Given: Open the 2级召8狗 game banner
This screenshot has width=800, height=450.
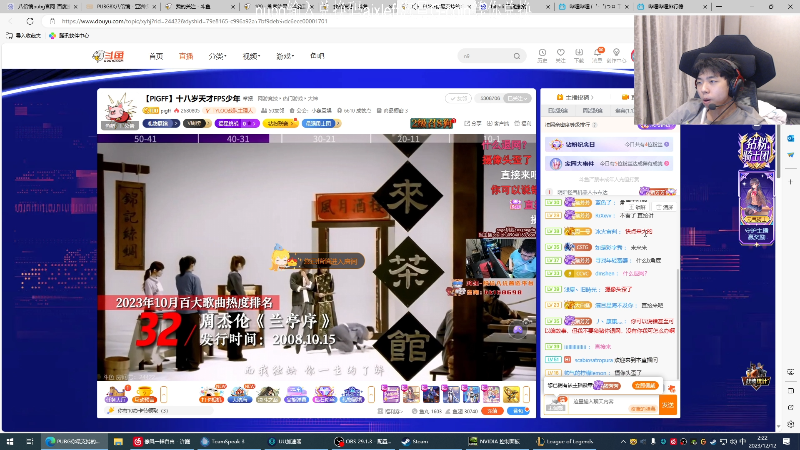Looking at the screenshot, I should (433, 123).
